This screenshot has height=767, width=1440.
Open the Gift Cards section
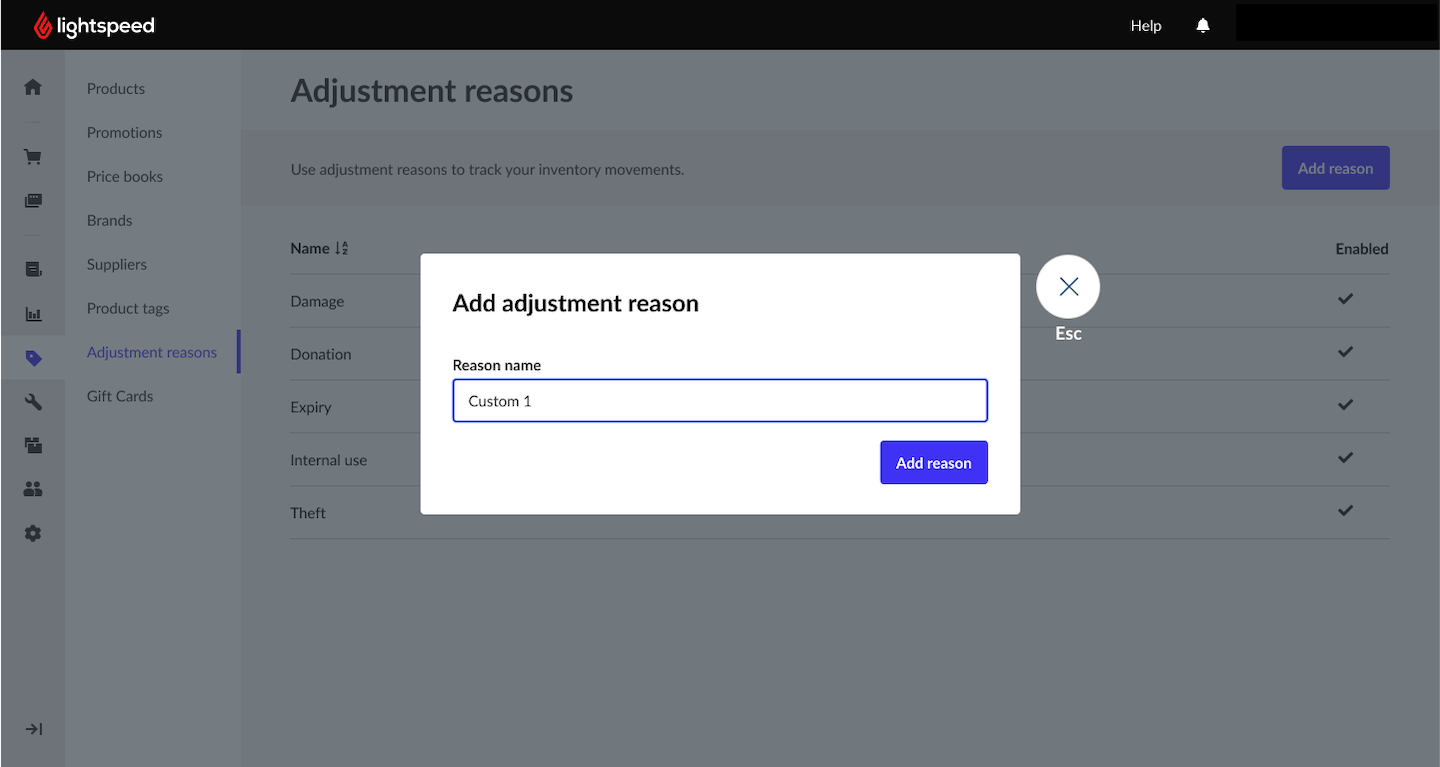[x=119, y=396]
